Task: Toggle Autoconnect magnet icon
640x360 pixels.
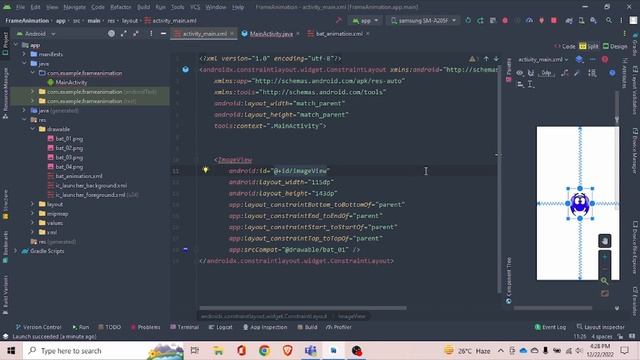Action: (531, 73)
